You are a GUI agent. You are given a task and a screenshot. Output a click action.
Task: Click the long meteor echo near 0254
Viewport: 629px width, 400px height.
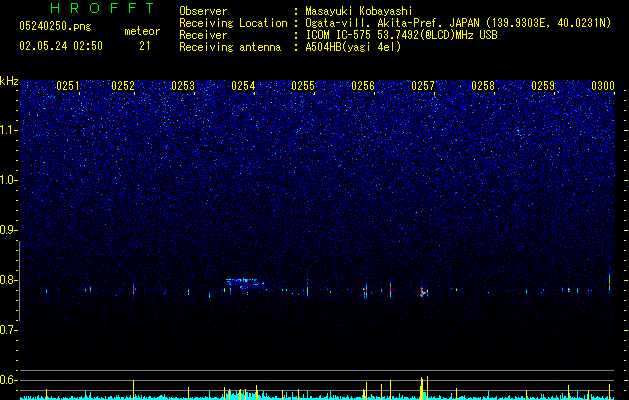(244, 284)
